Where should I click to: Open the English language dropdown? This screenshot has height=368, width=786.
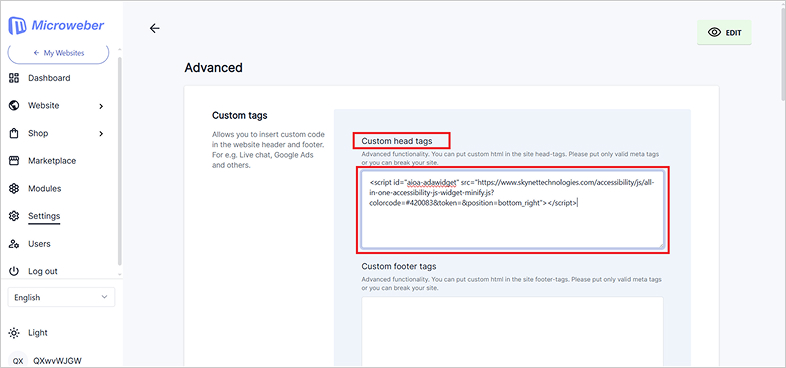(61, 297)
